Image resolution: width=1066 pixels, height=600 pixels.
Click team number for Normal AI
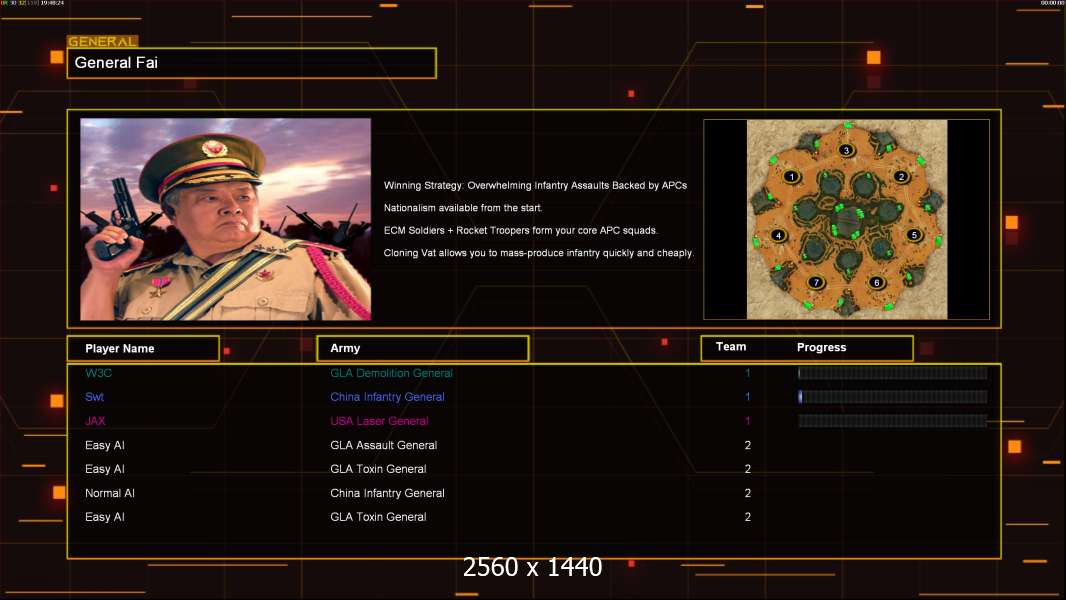coord(748,493)
